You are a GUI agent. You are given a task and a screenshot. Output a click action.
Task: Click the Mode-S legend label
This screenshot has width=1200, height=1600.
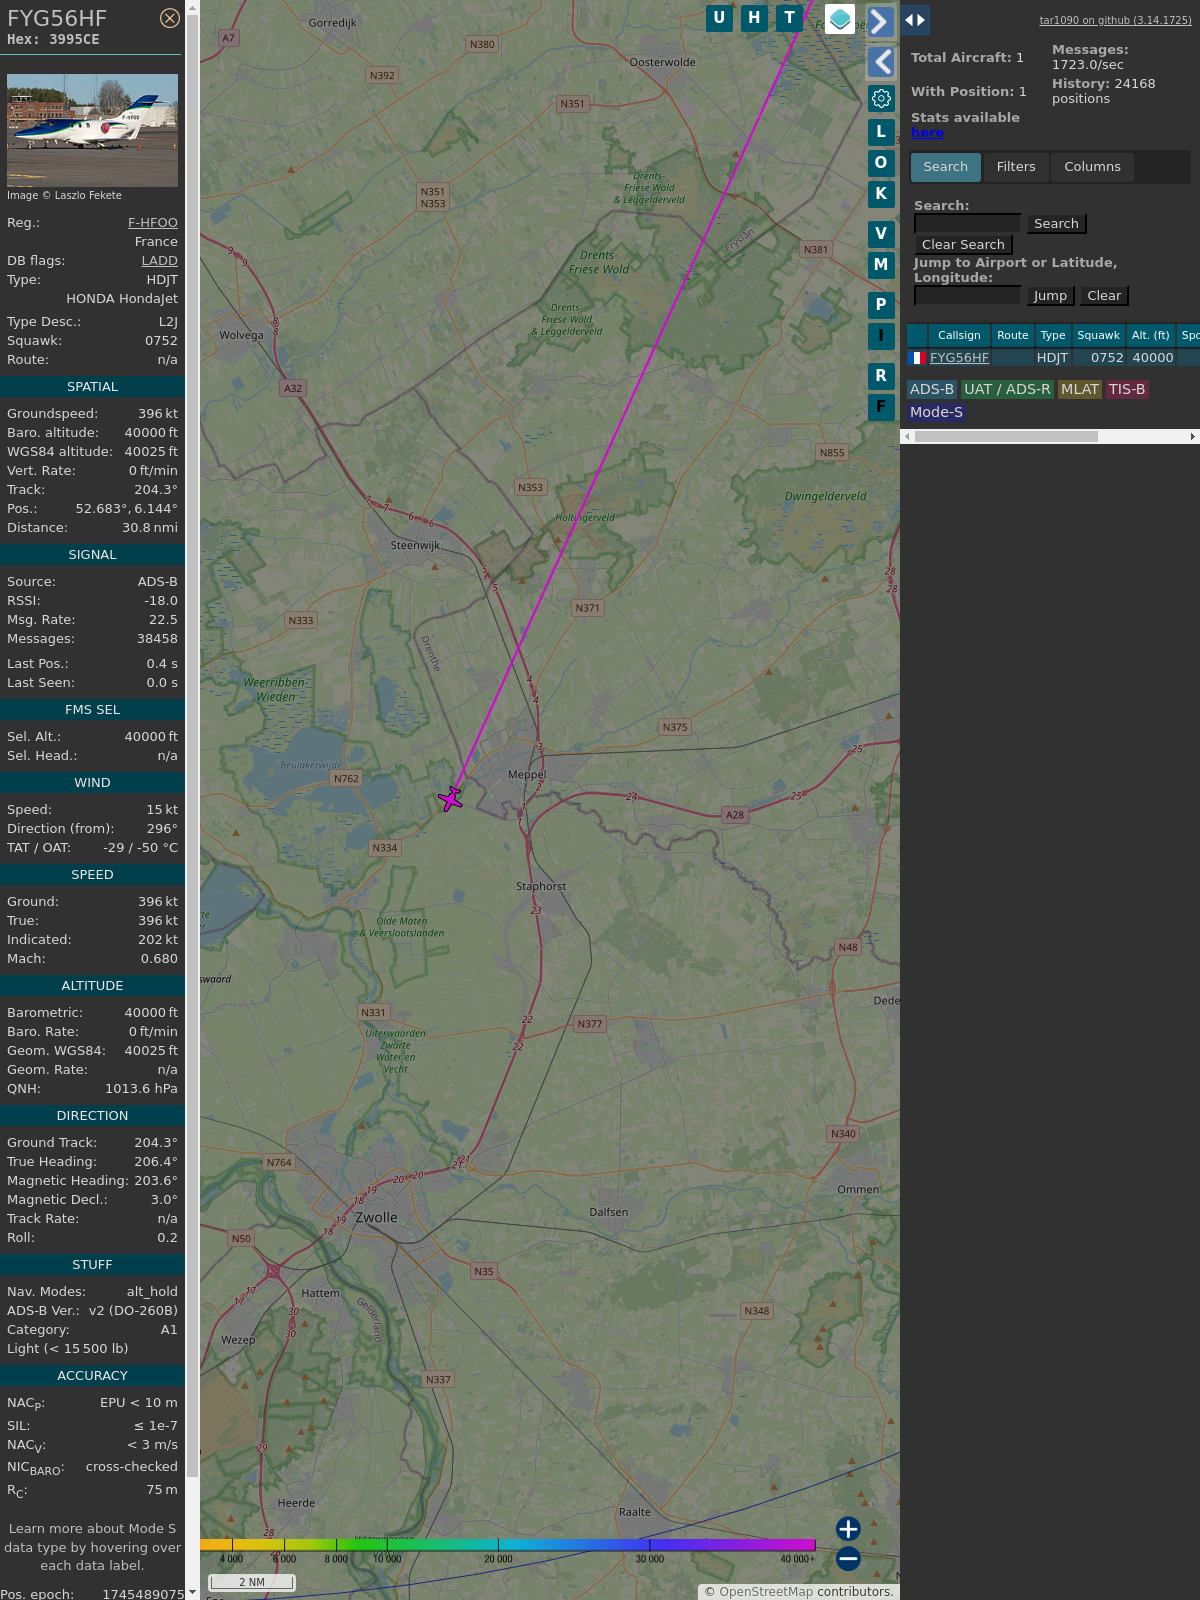pos(936,412)
